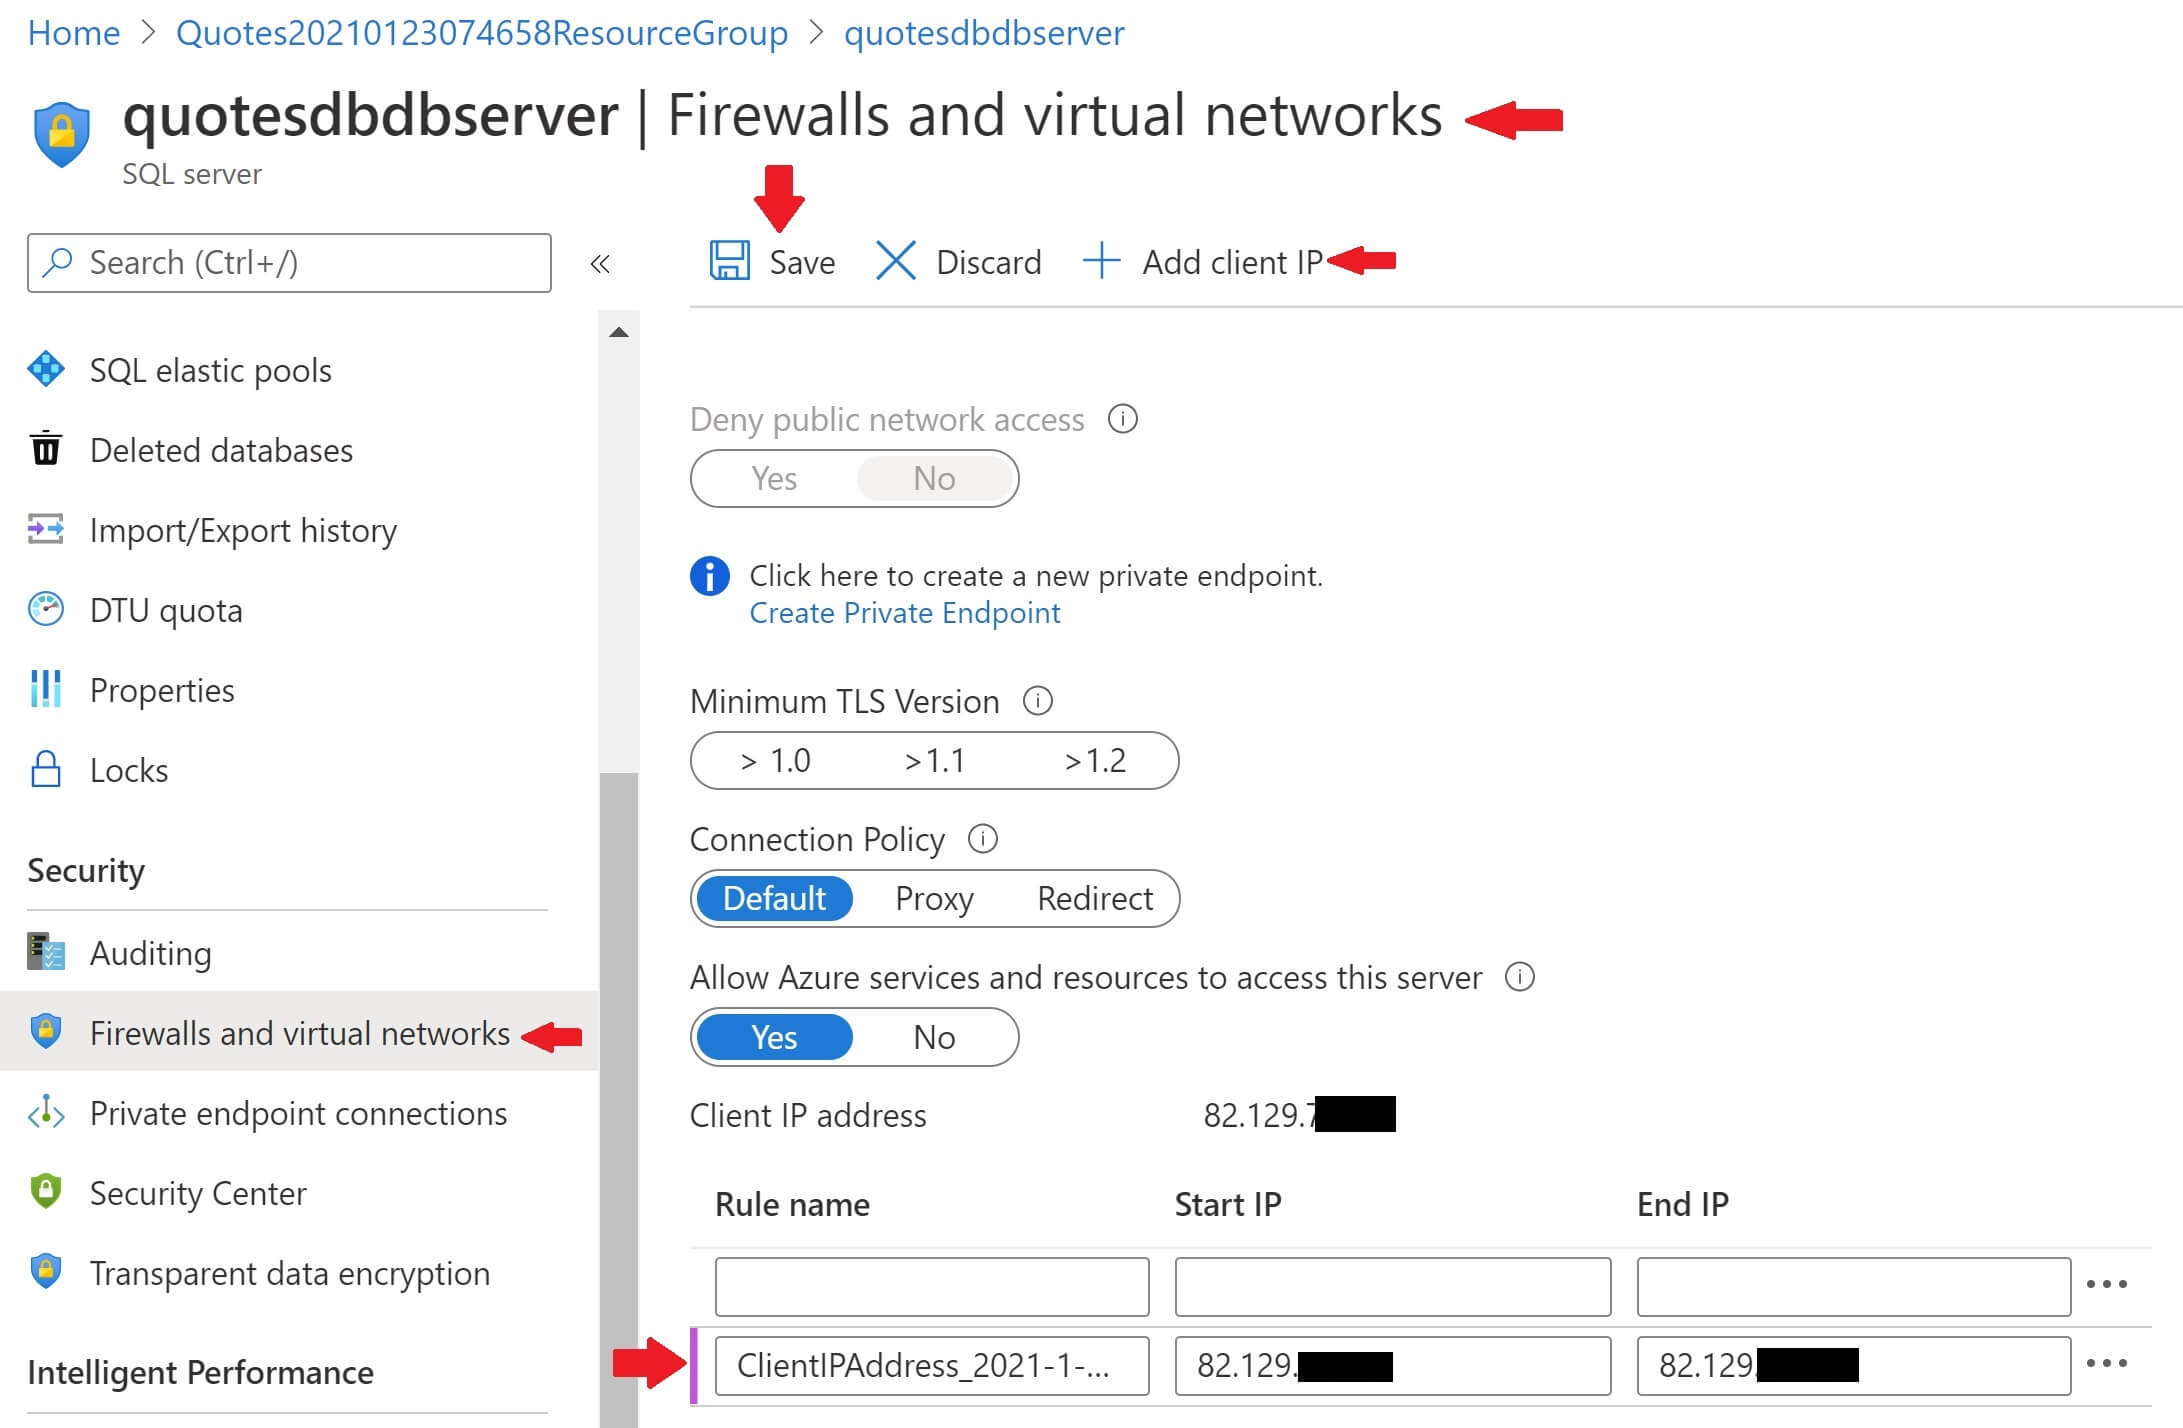Click the Transparent data encryption icon

click(46, 1272)
